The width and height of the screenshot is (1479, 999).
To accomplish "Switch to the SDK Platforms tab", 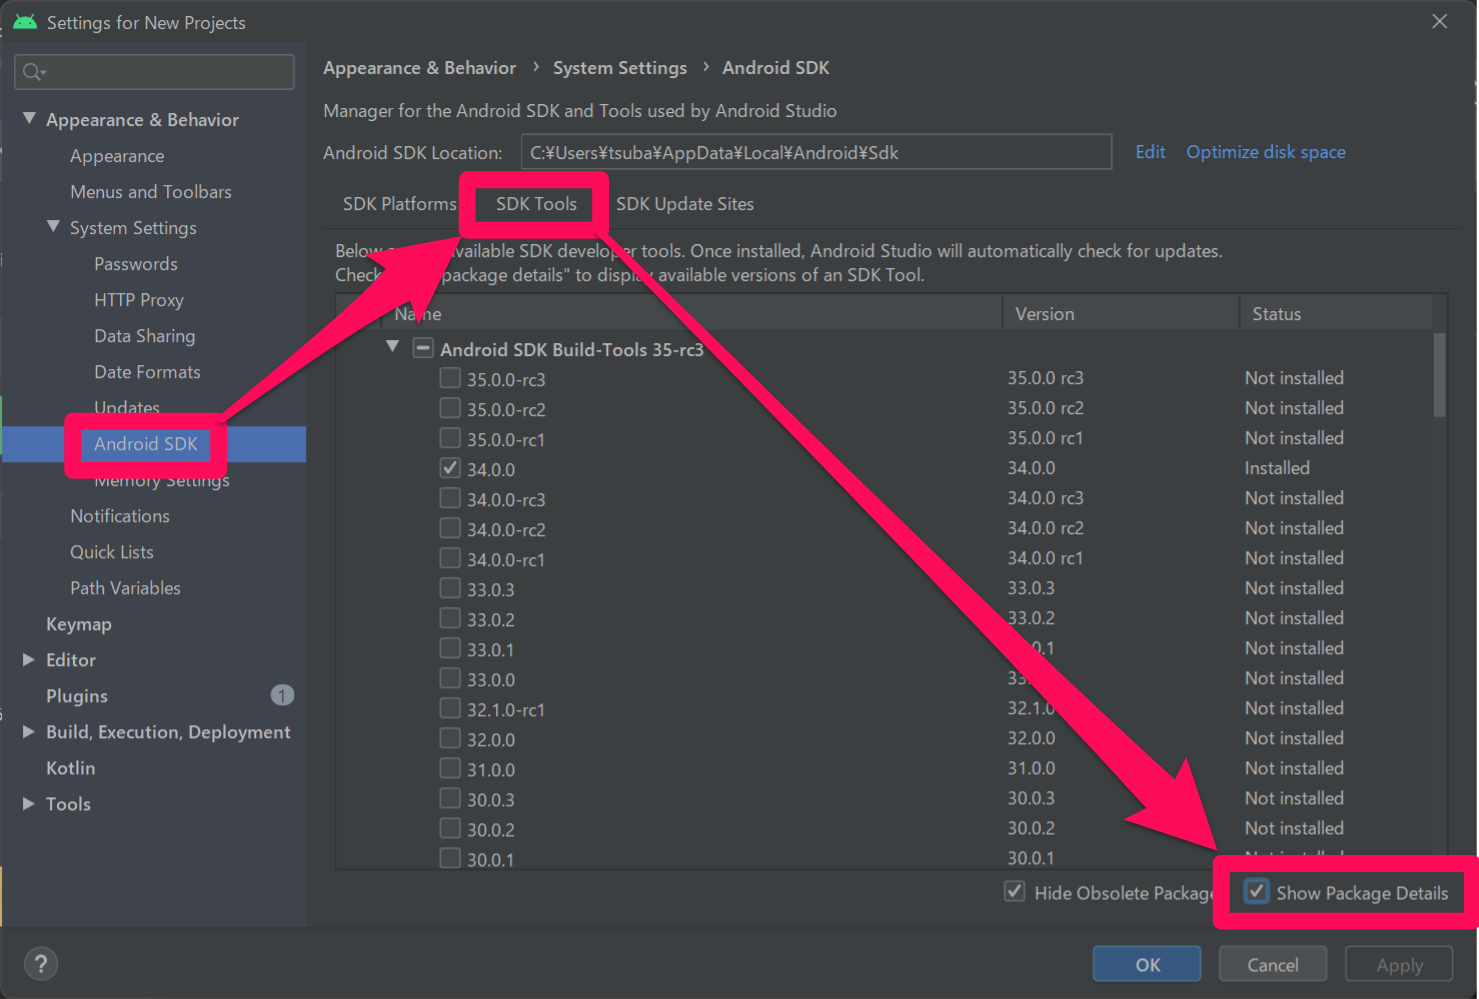I will [x=399, y=204].
